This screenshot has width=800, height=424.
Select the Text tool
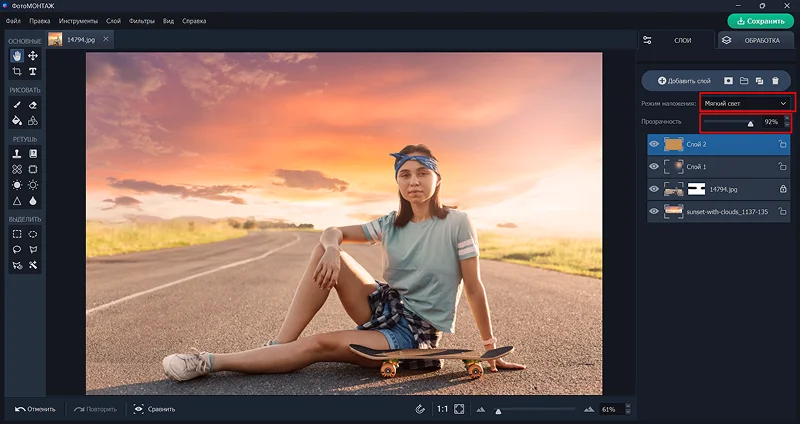click(33, 71)
